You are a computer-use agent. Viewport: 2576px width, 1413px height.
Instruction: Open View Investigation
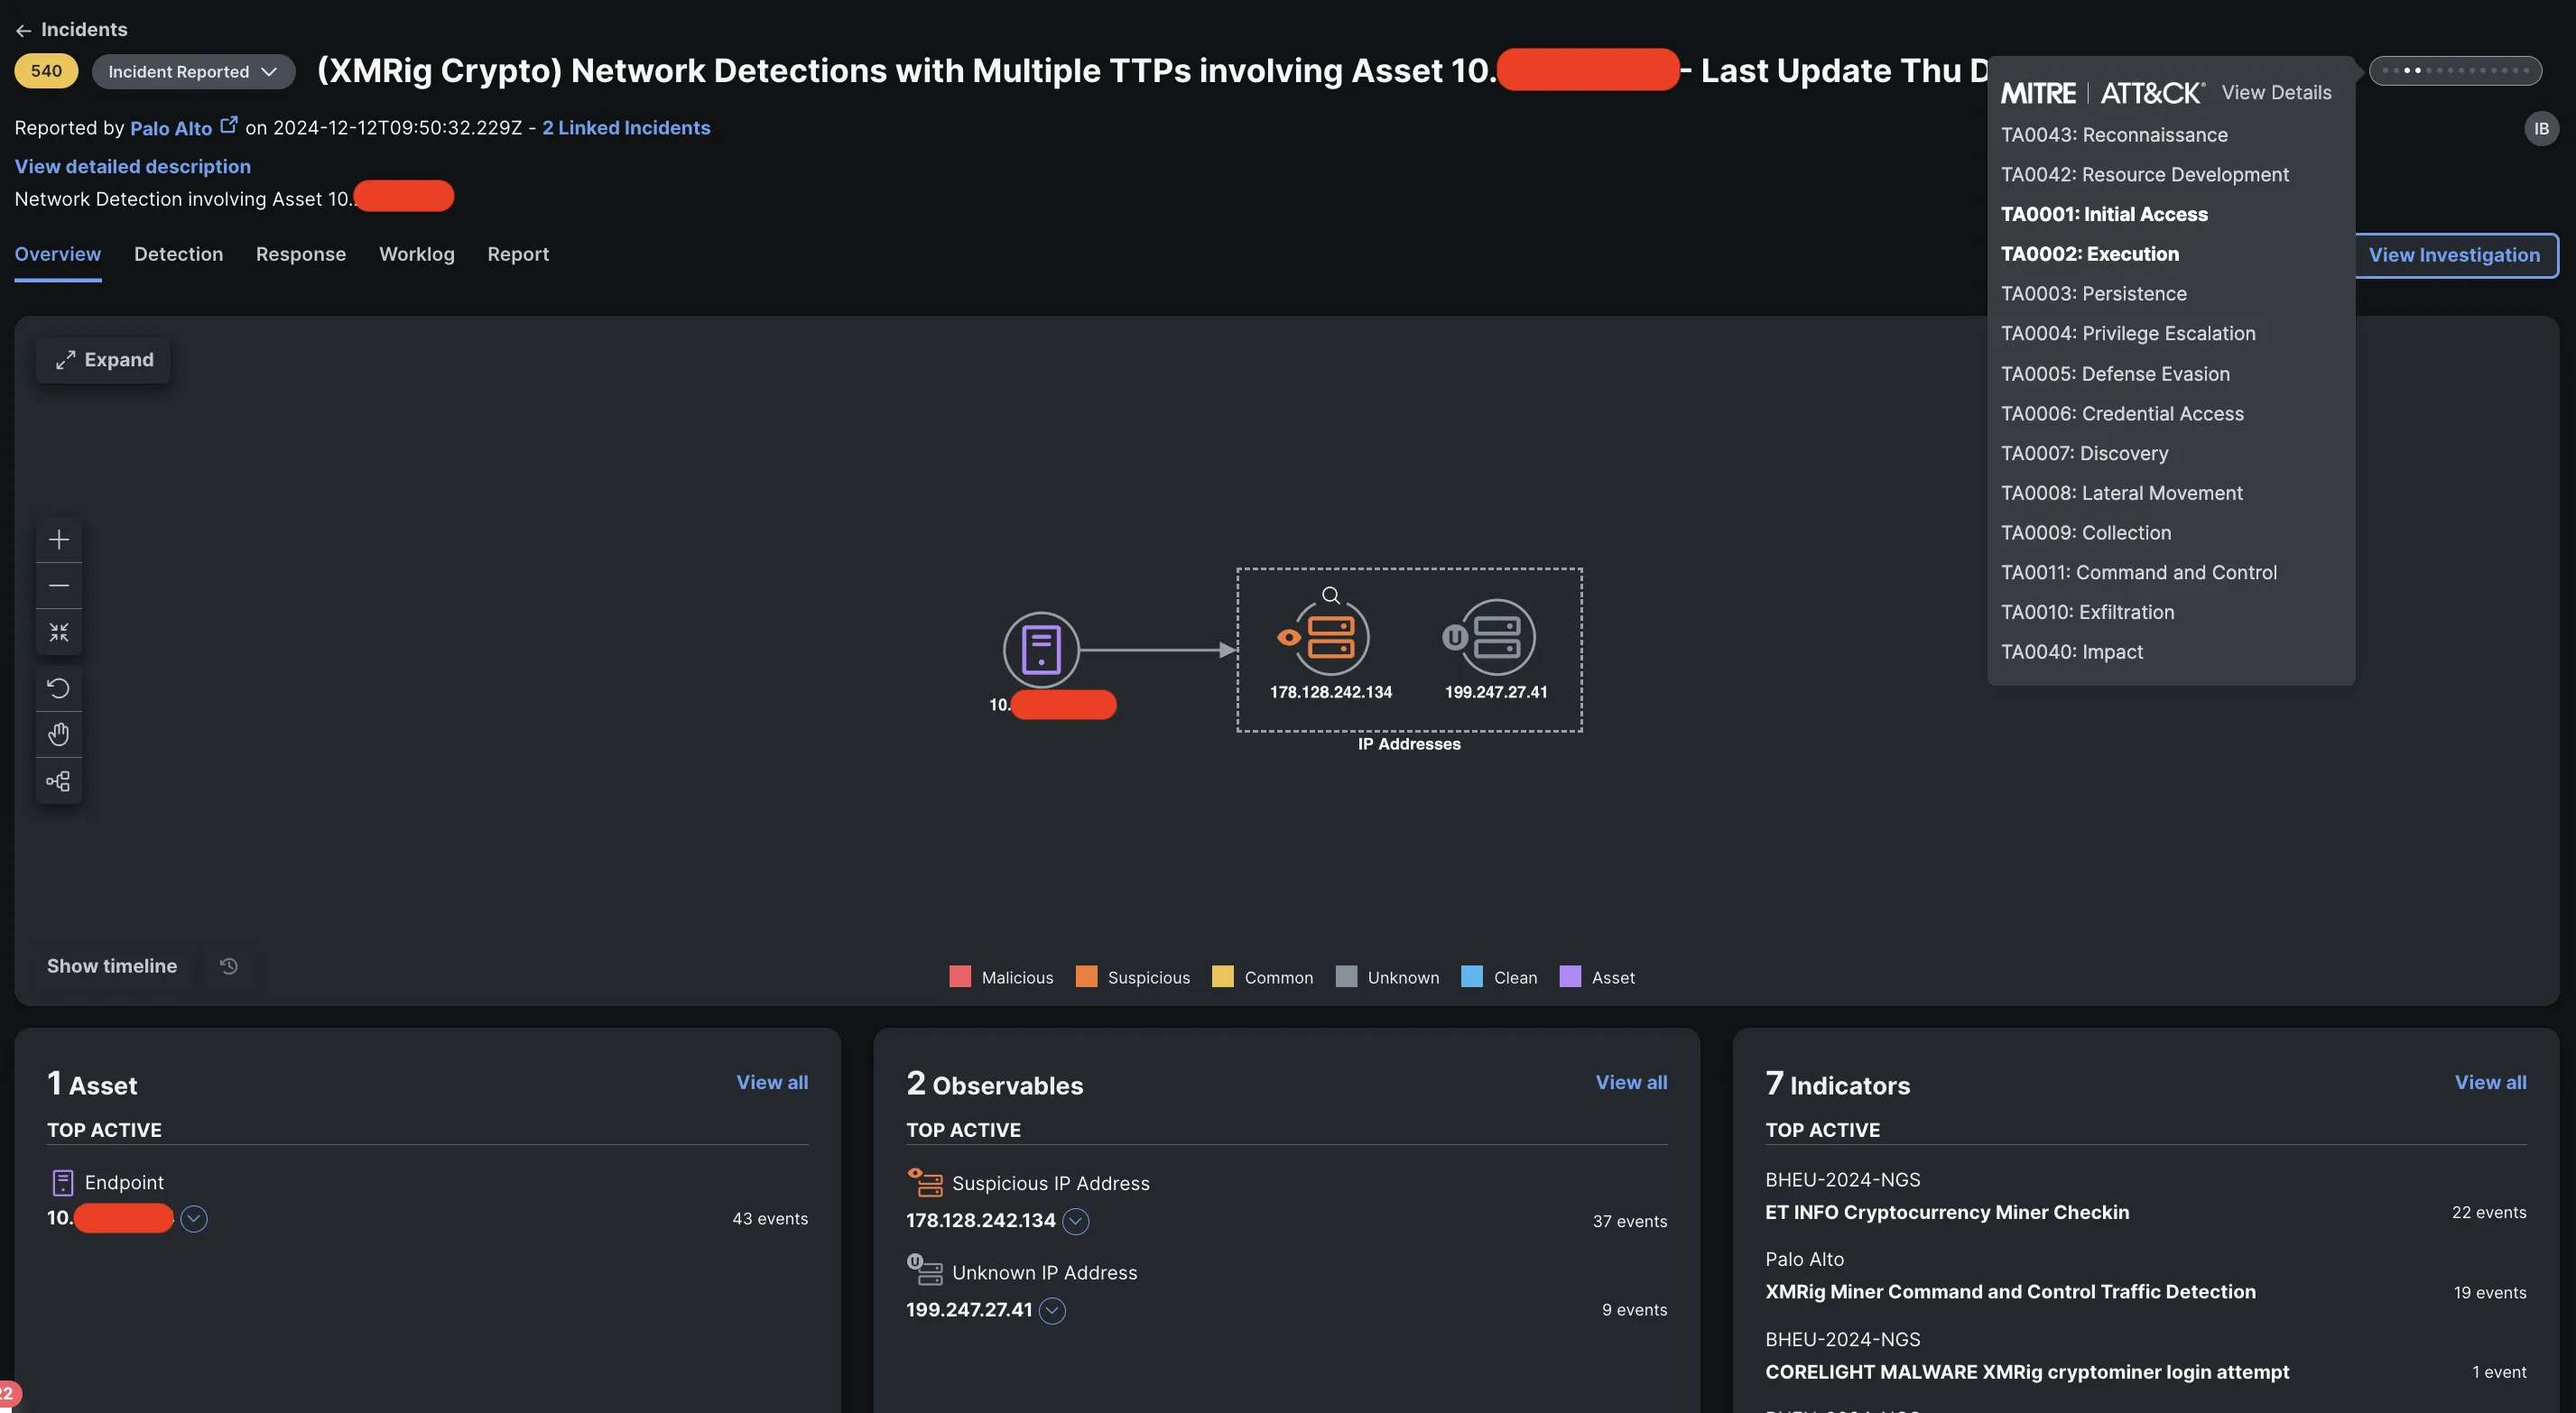tap(2456, 255)
